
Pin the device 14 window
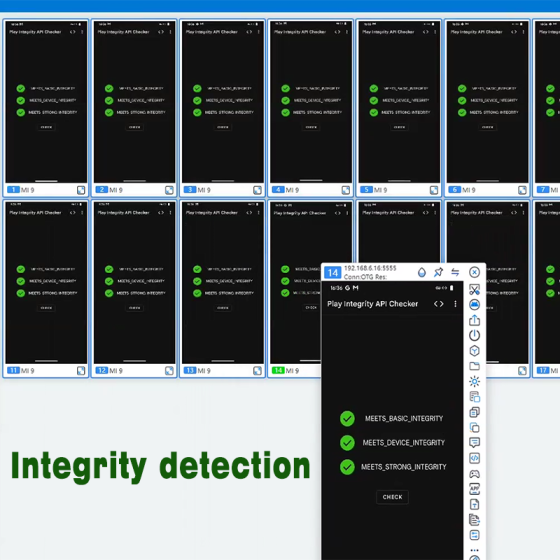pyautogui.click(x=438, y=272)
